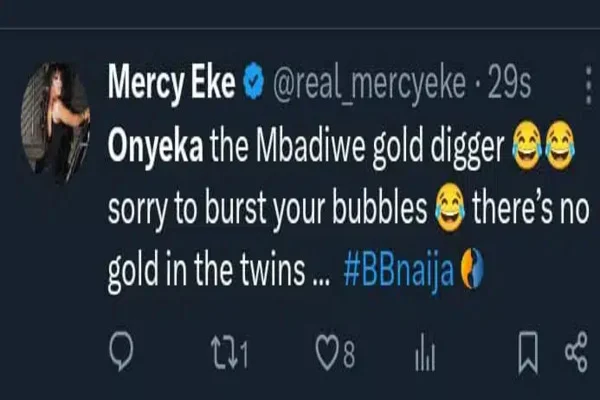
Task: Bookmark this tweet
Action: tap(528, 353)
